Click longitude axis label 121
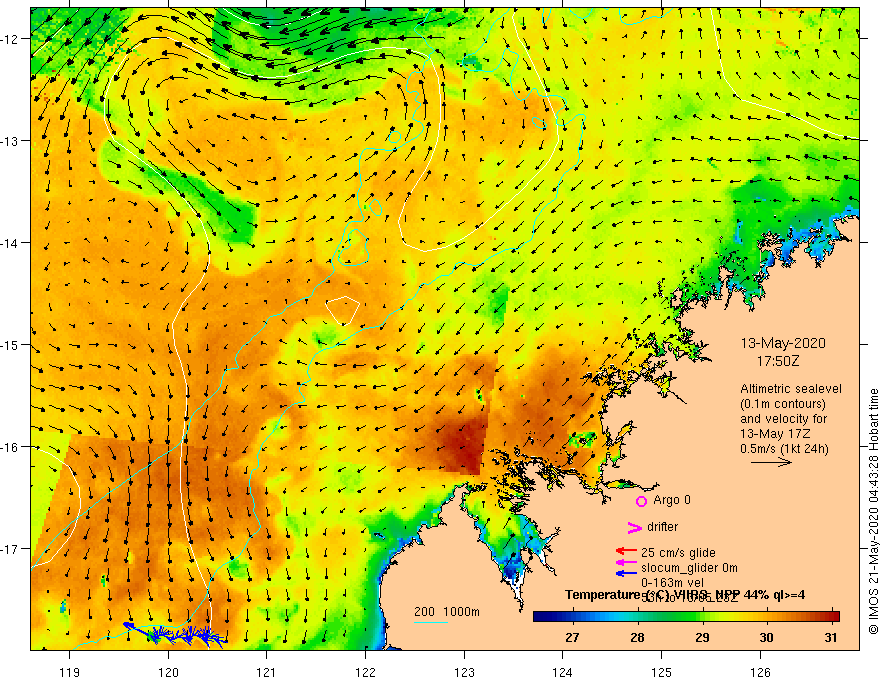This screenshot has width=880, height=680. pos(267,672)
